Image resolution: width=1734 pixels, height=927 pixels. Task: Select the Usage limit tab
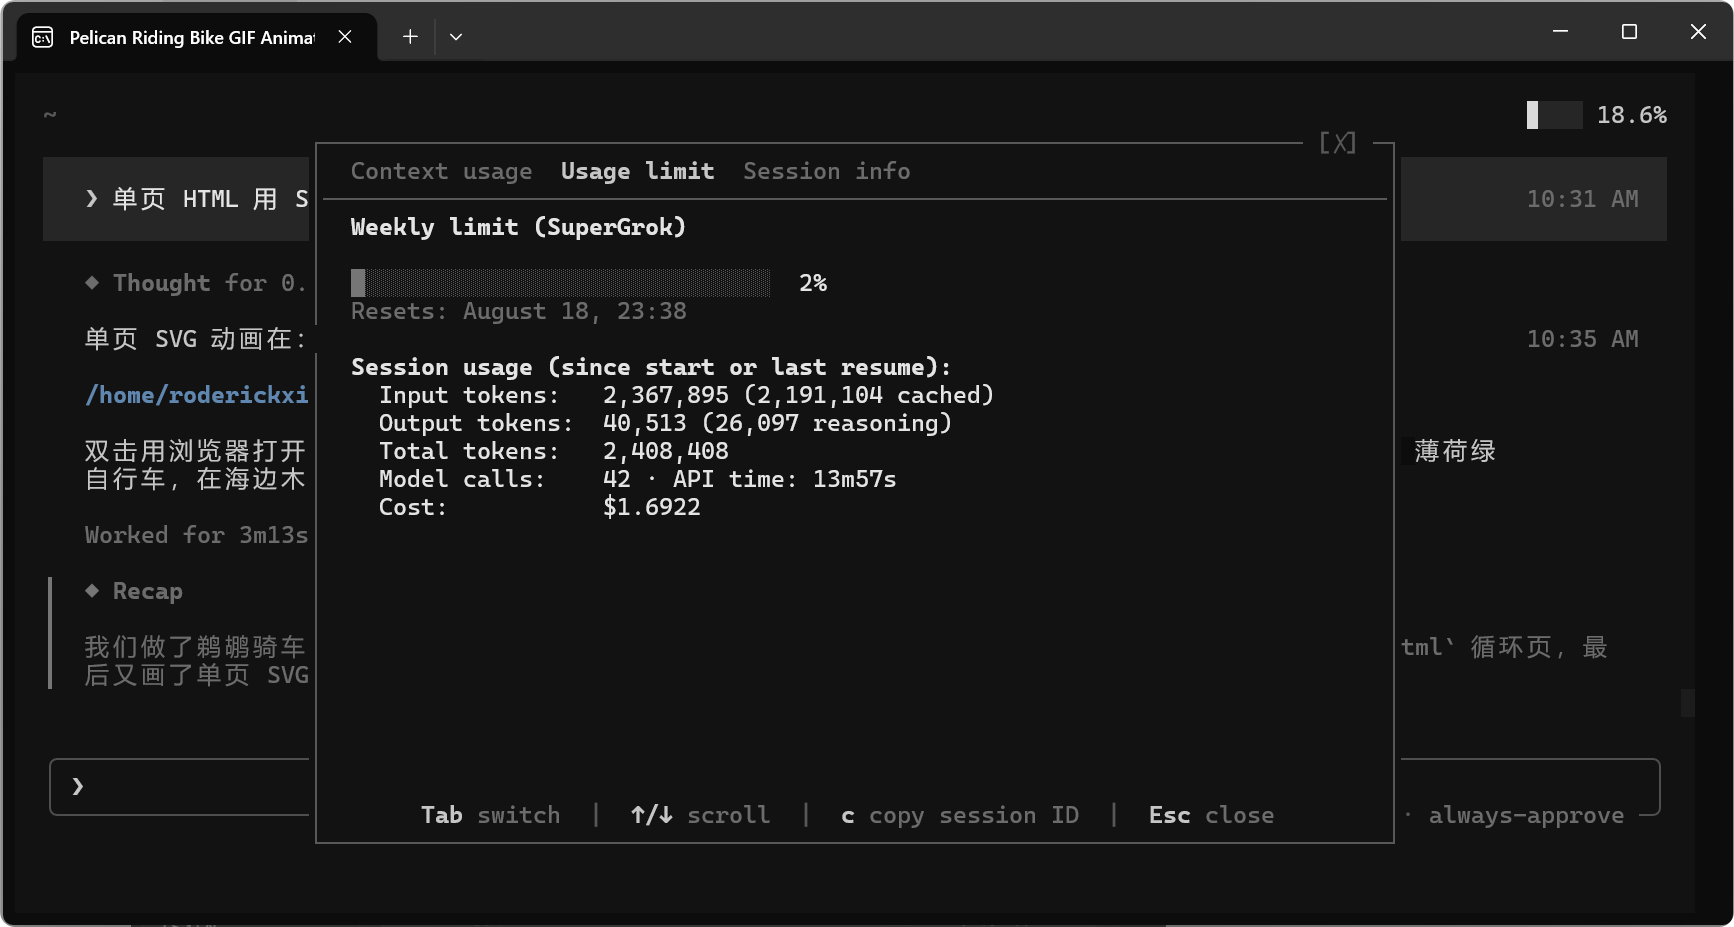click(x=637, y=171)
